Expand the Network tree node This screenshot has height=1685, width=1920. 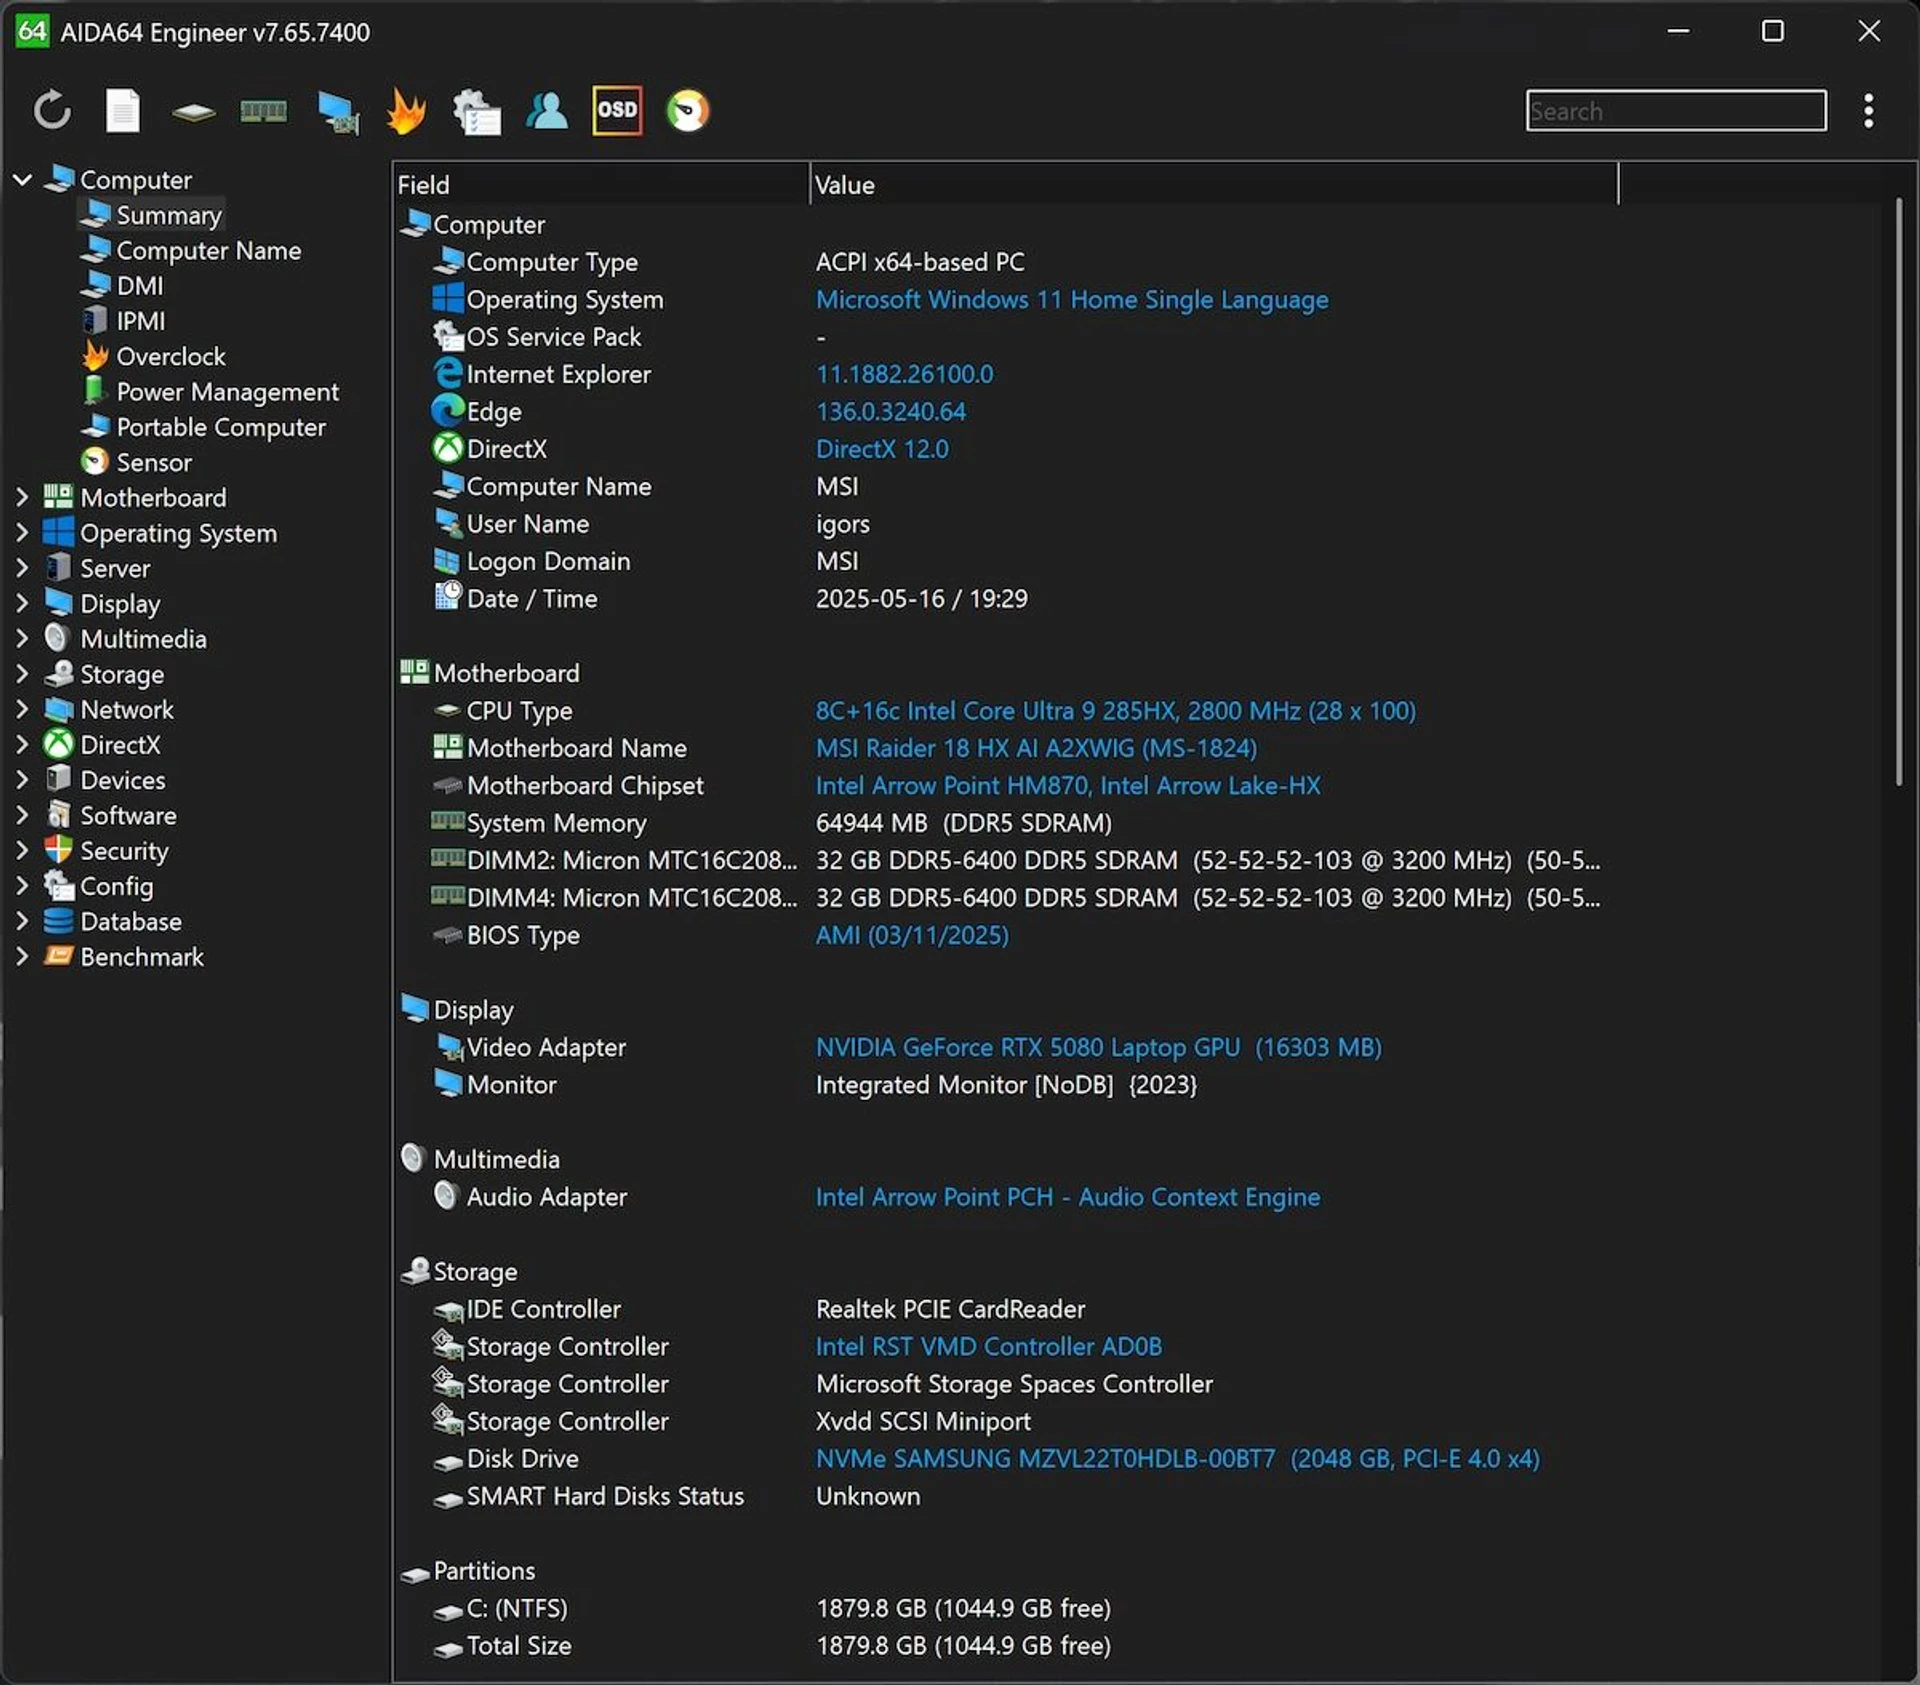(22, 709)
